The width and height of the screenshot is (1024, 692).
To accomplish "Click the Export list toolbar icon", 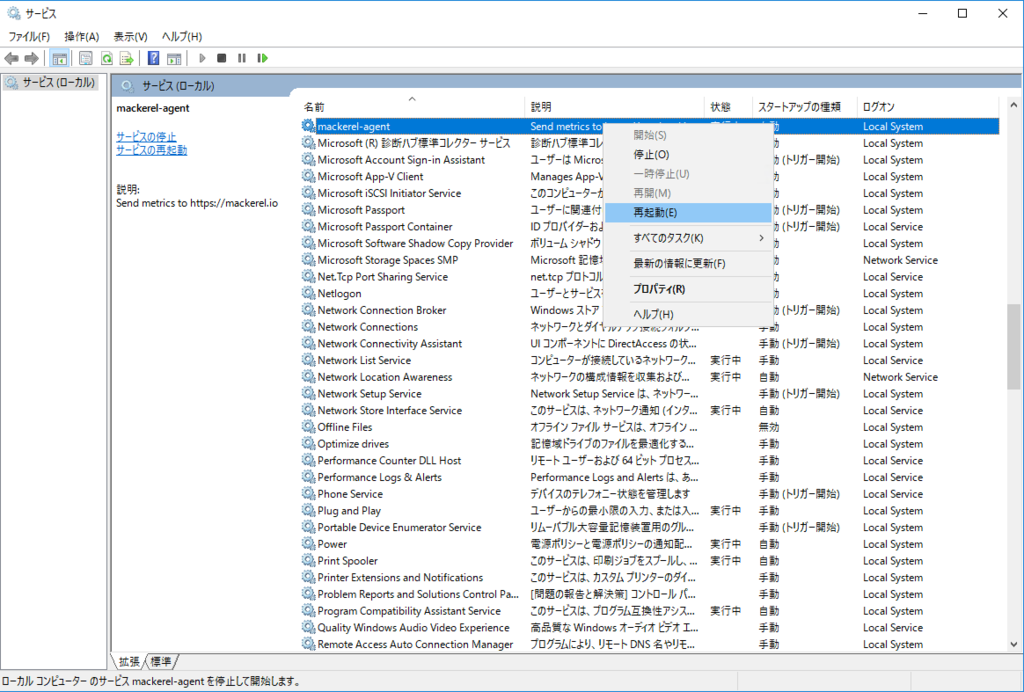I will 127,59.
